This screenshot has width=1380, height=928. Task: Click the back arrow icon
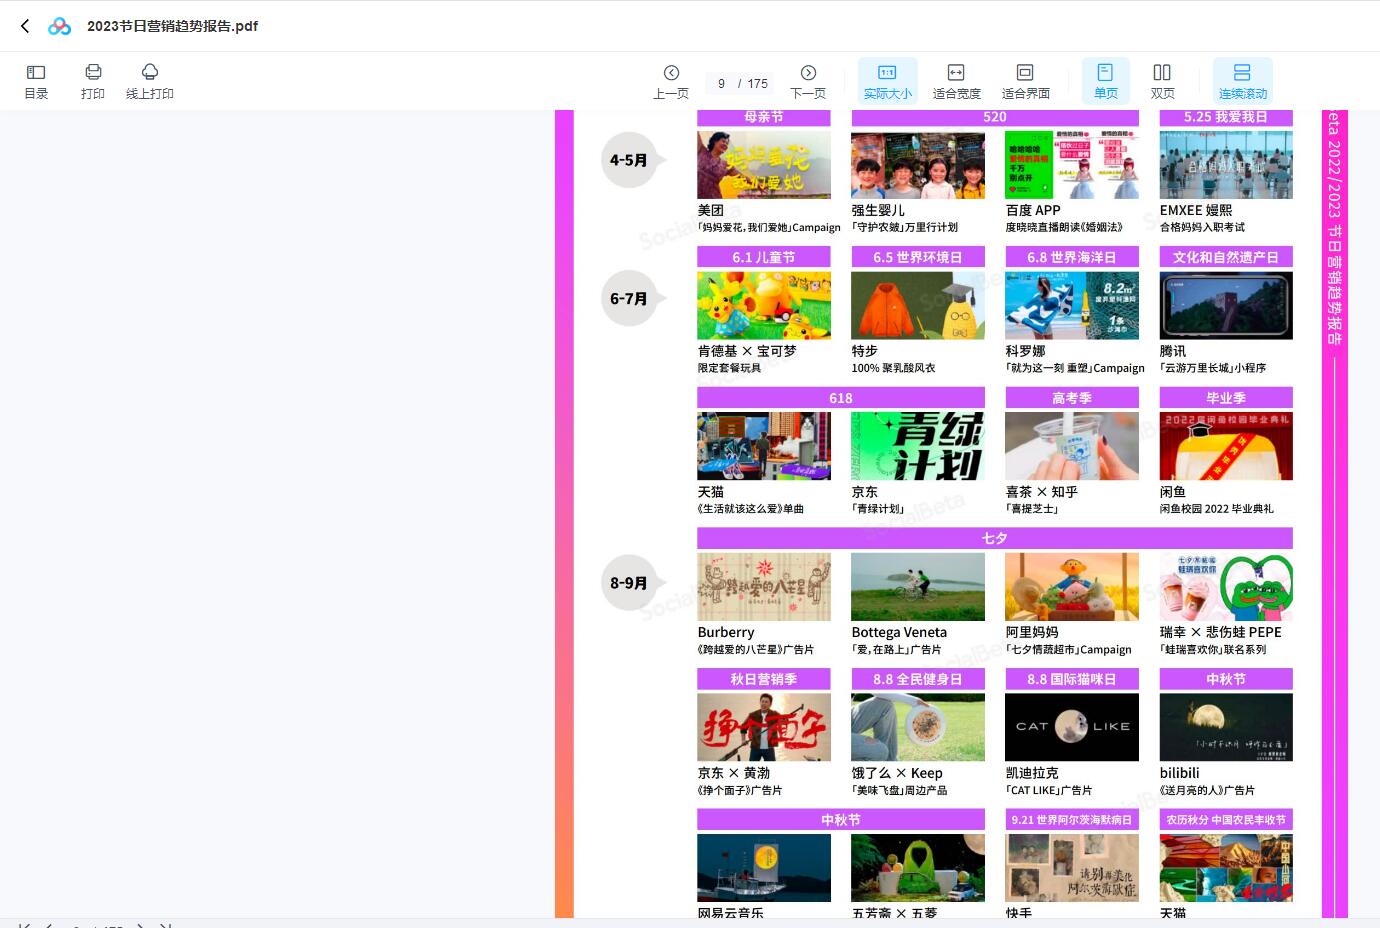tap(25, 26)
